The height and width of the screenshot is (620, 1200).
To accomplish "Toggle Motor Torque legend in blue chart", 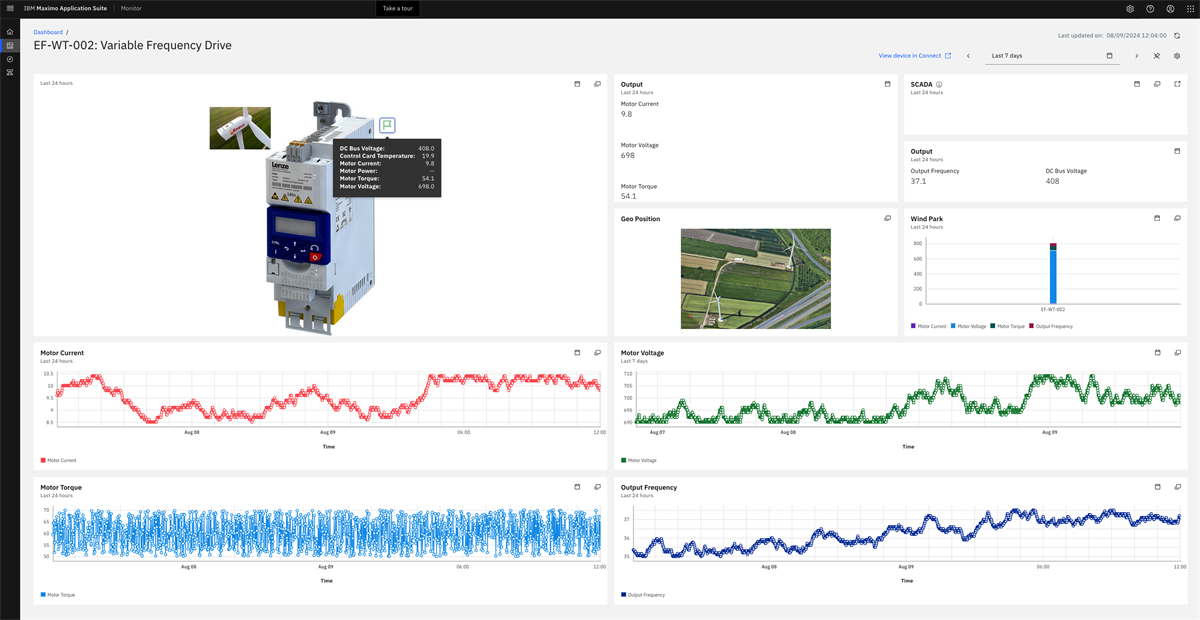I will 58,594.
